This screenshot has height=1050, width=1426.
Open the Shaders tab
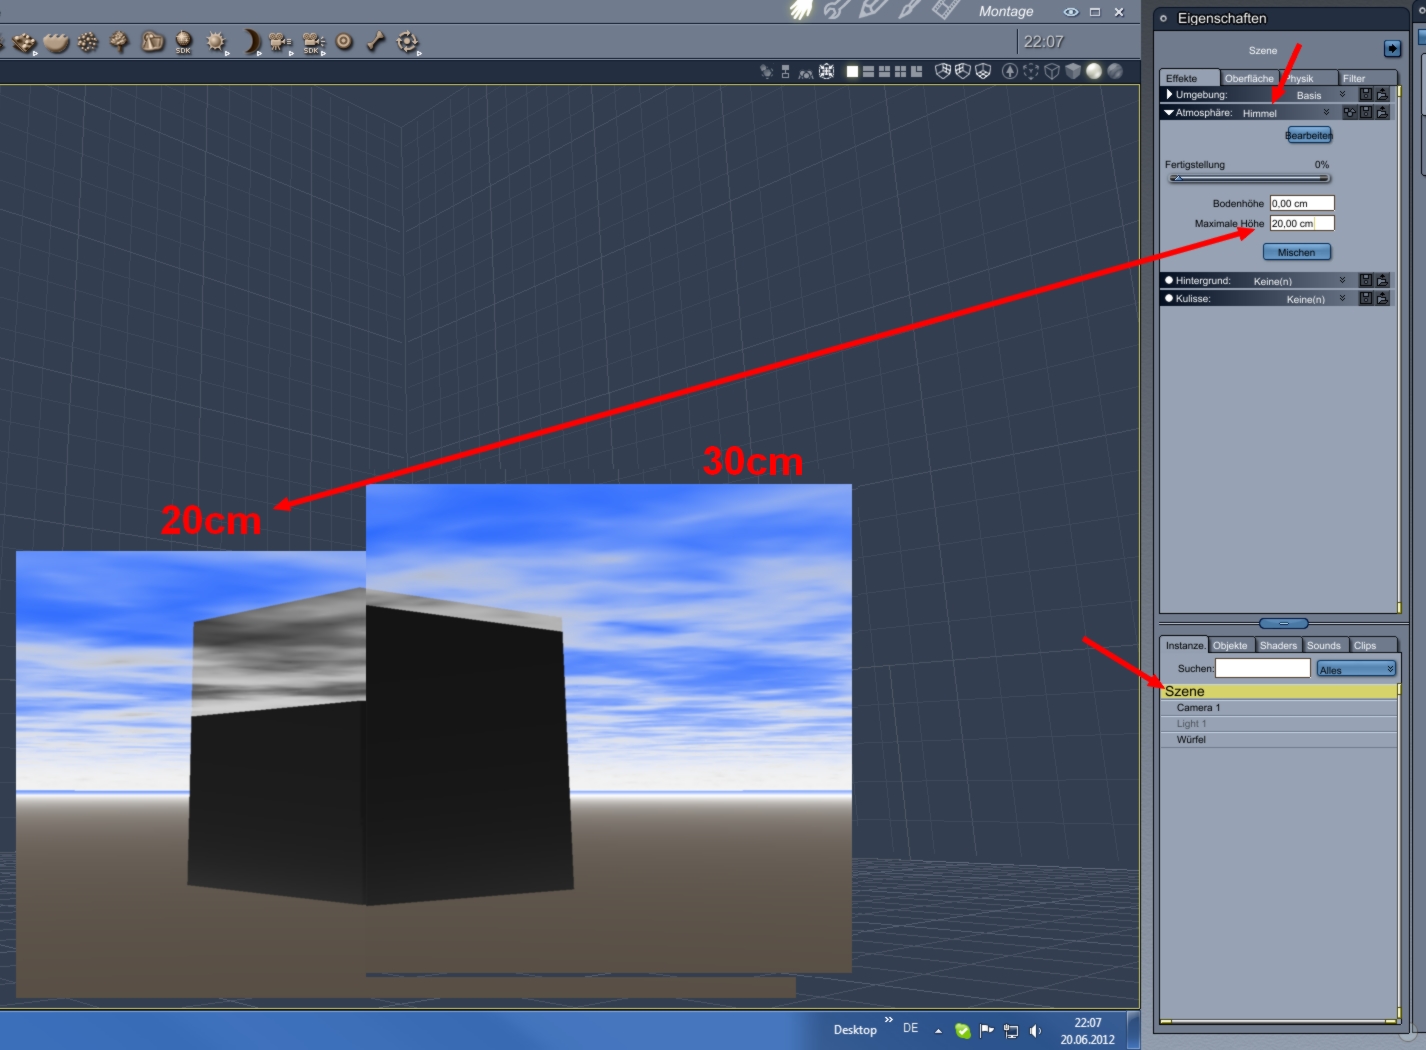(x=1278, y=645)
